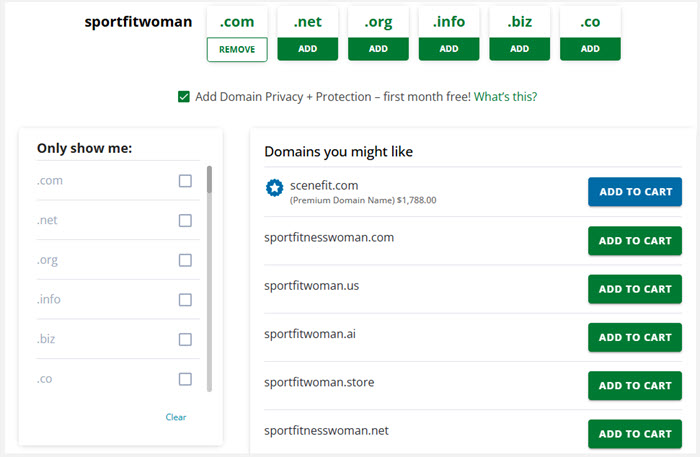Add the .info extension to cart
The image size is (700, 457).
[449, 48]
